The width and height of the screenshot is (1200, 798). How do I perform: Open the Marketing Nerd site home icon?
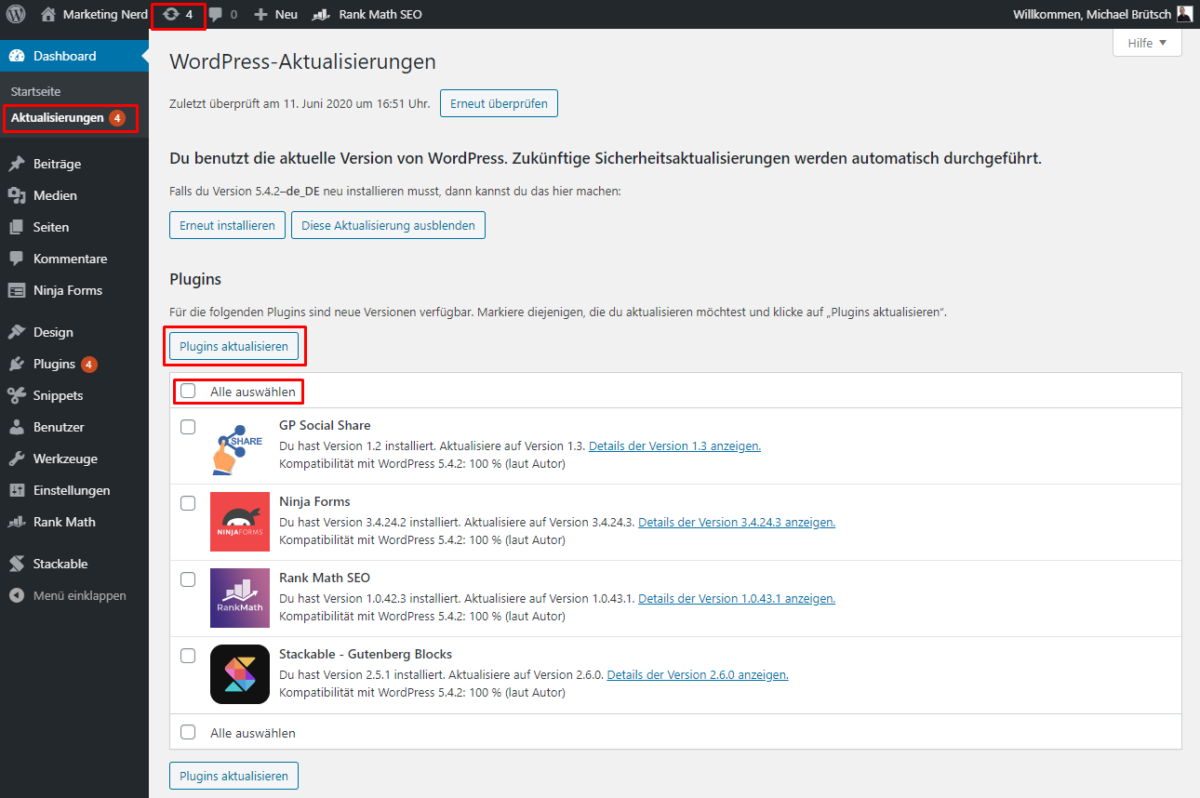(48, 14)
